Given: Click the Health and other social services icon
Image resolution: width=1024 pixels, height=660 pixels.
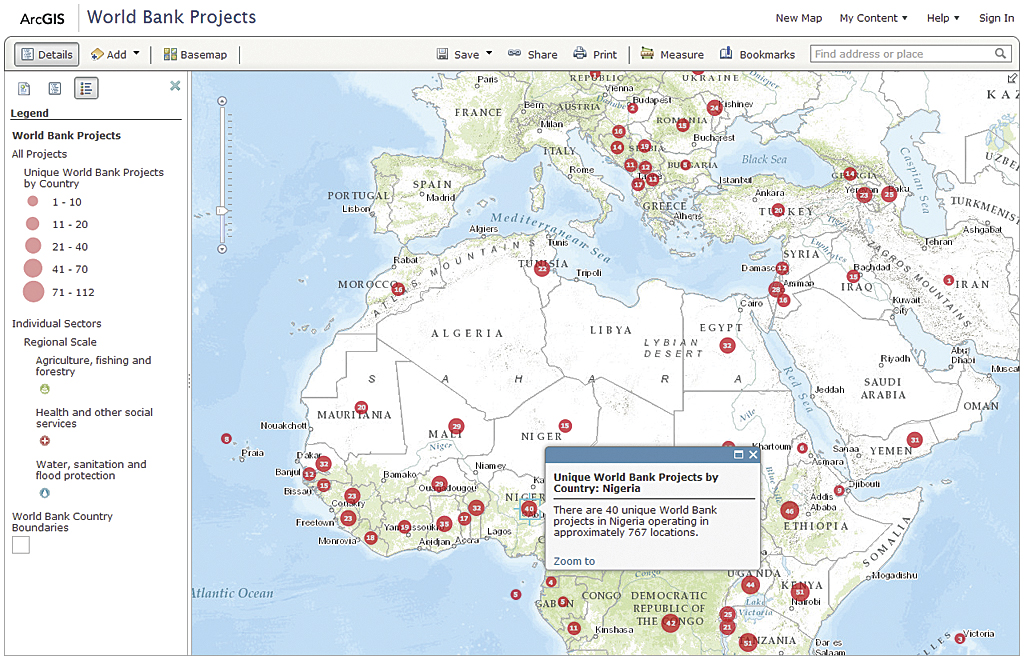Looking at the screenshot, I should pos(44,441).
